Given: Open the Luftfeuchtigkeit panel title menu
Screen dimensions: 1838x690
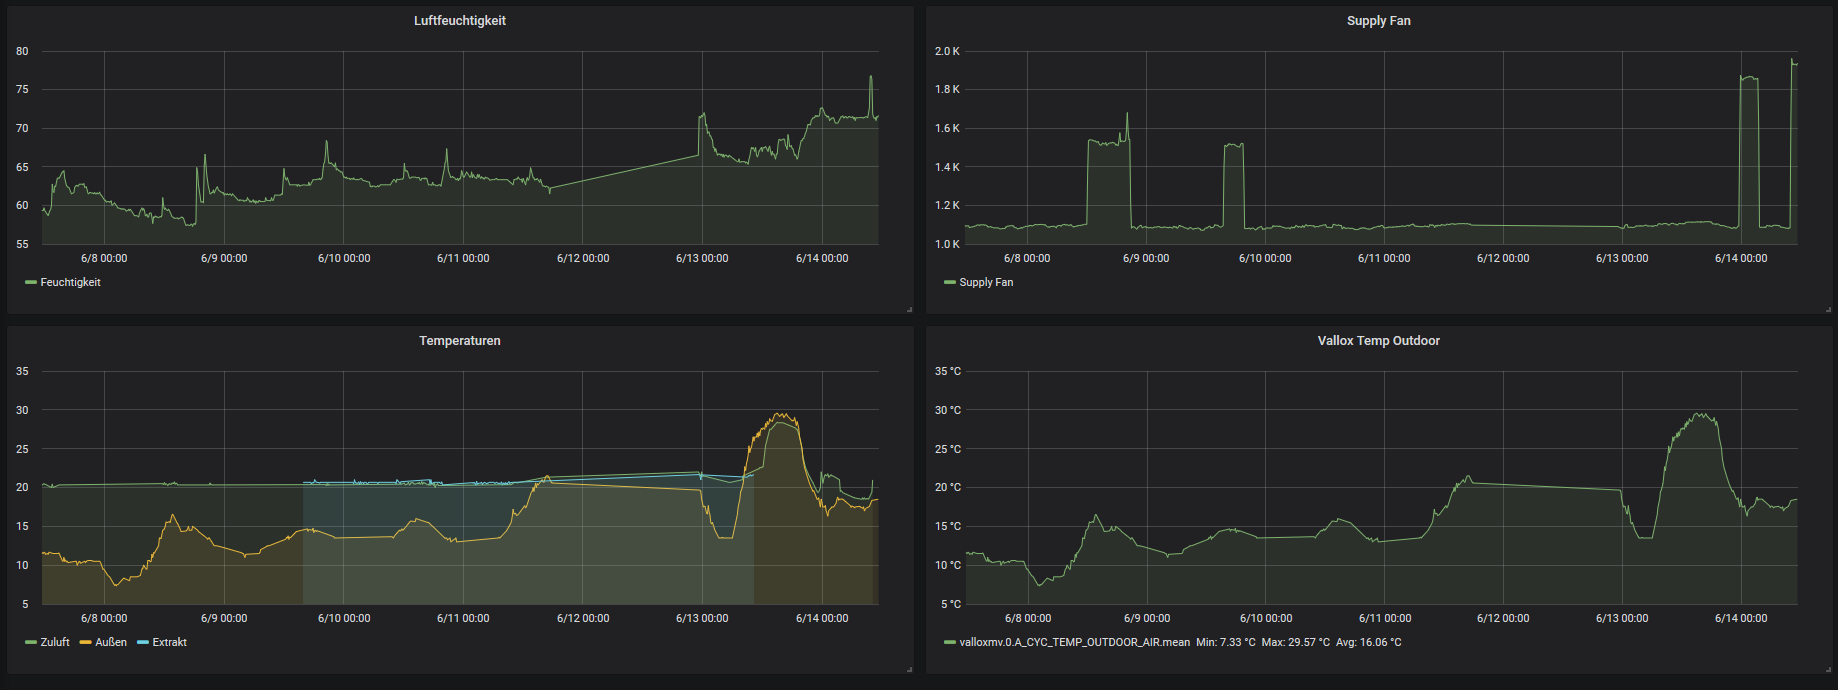Looking at the screenshot, I should click(460, 21).
